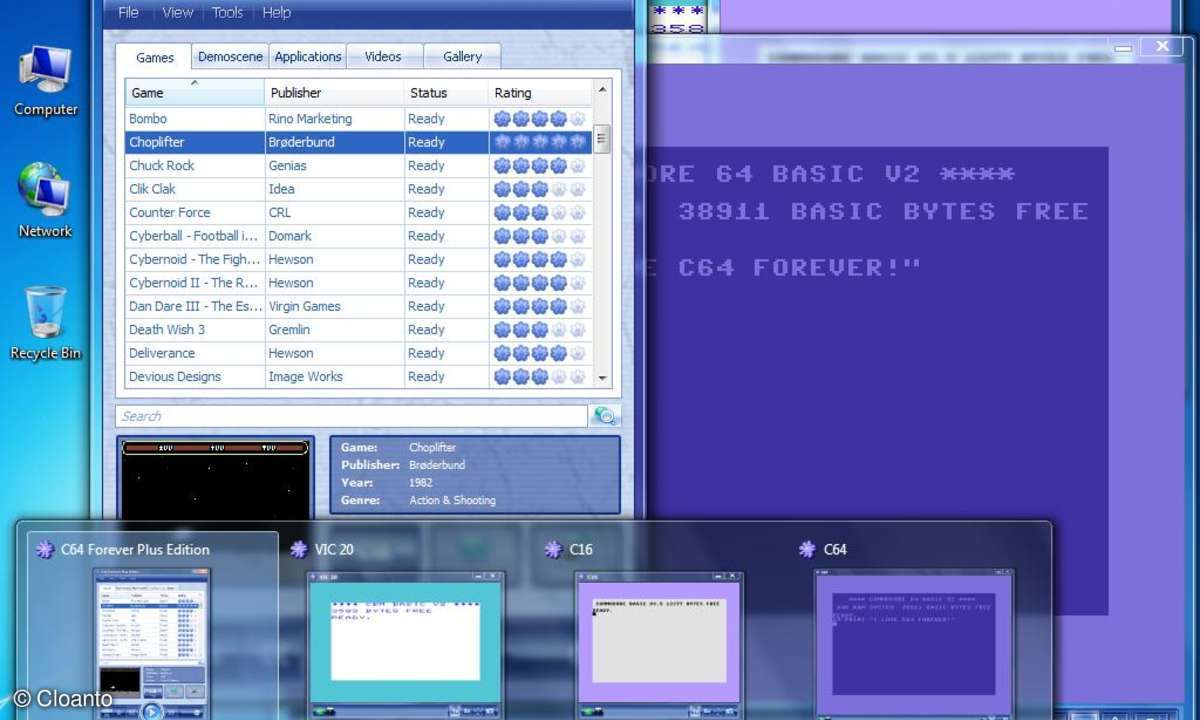Viewport: 1200px width, 720px height.
Task: Select the Cybernoid II - The R... game row
Action: pyautogui.click(x=357, y=283)
